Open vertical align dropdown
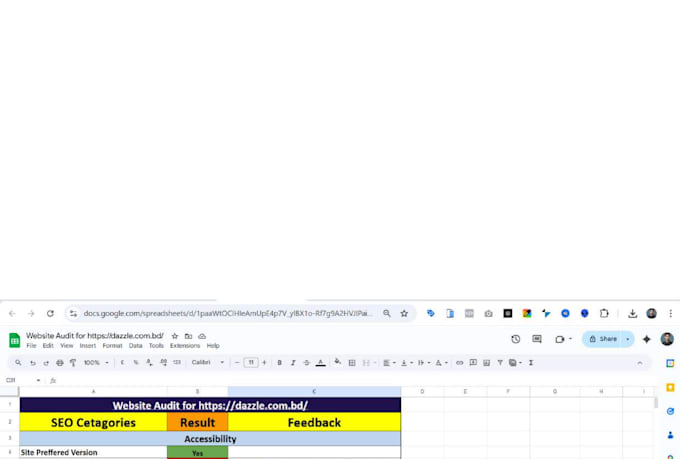Image resolution: width=680 pixels, height=459 pixels. point(406,363)
